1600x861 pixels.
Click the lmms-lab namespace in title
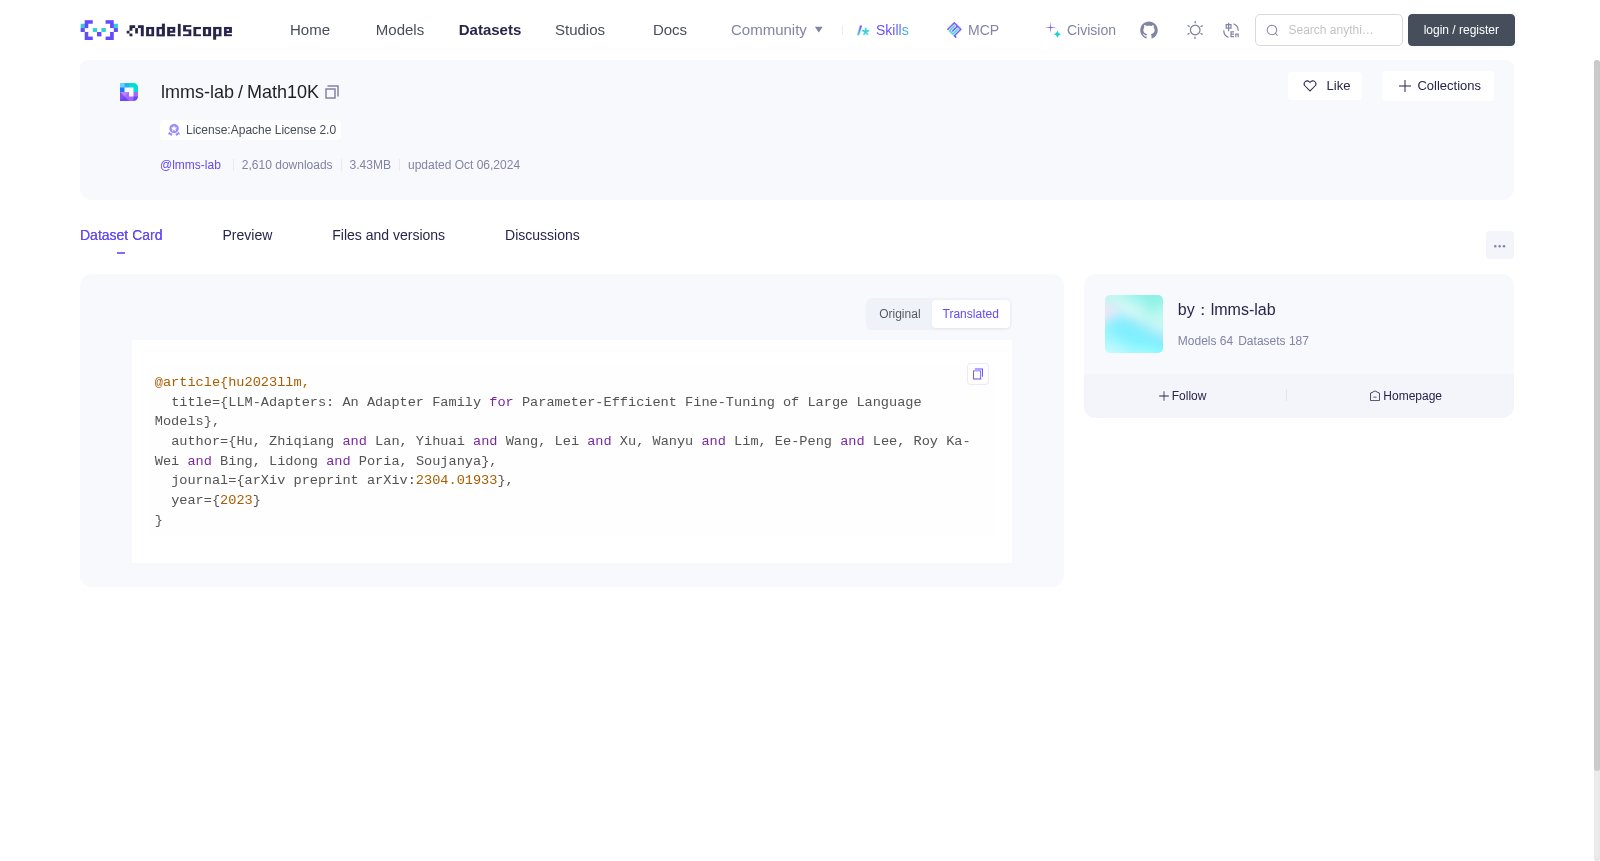[197, 92]
